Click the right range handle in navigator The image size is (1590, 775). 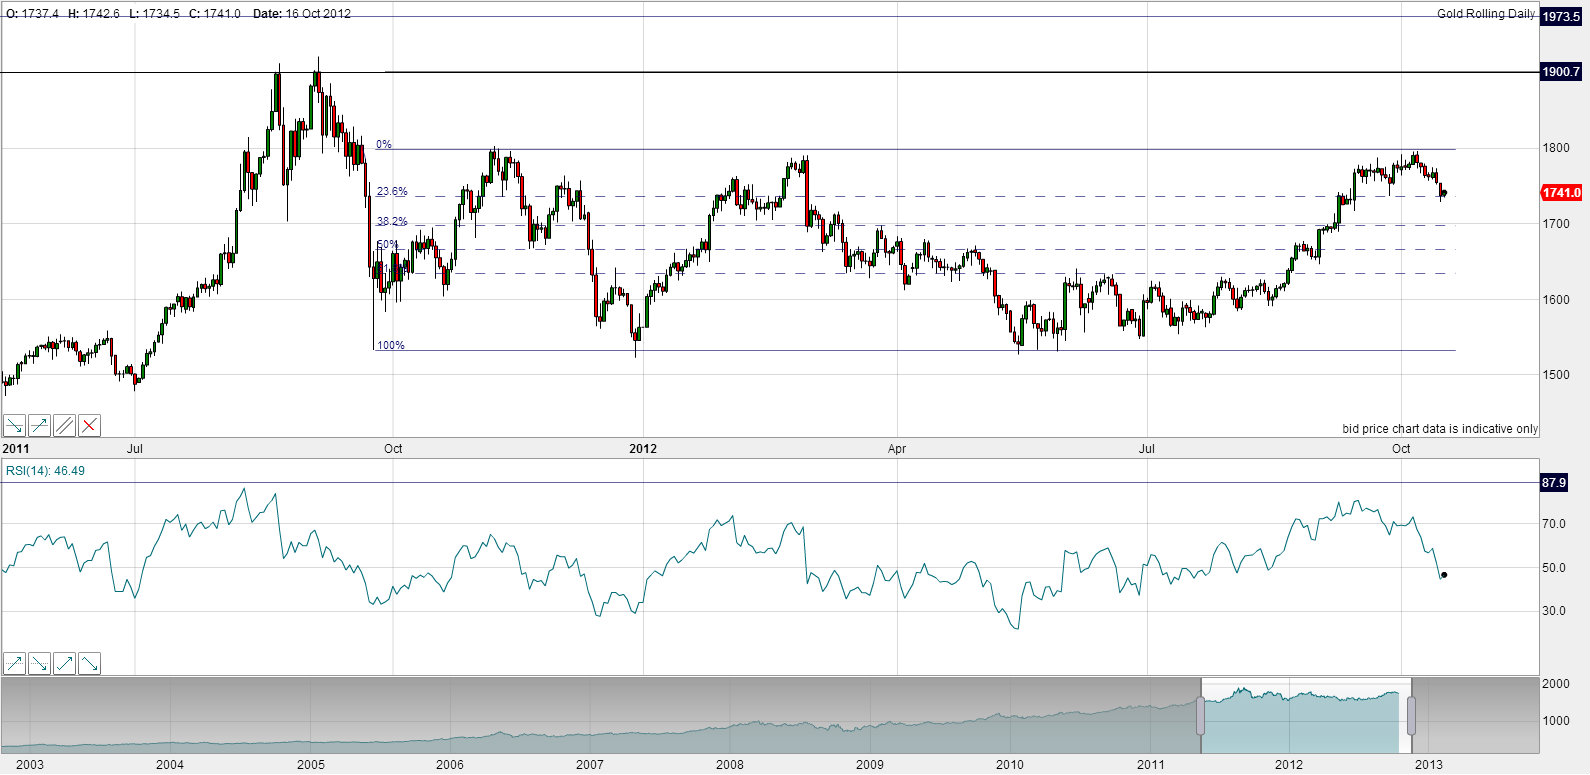point(1411,716)
